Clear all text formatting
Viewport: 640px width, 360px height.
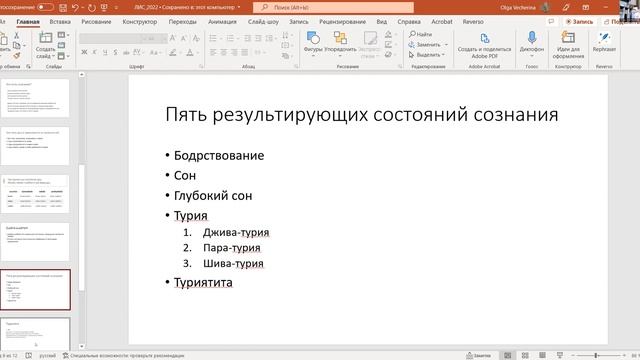pos(196,38)
